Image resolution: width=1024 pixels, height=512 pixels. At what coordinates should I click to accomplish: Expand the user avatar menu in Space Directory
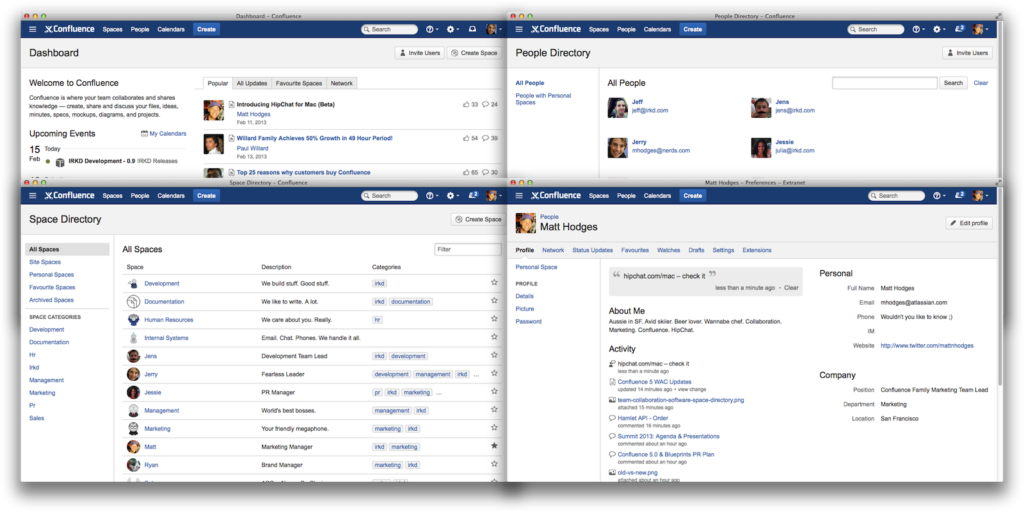click(494, 196)
